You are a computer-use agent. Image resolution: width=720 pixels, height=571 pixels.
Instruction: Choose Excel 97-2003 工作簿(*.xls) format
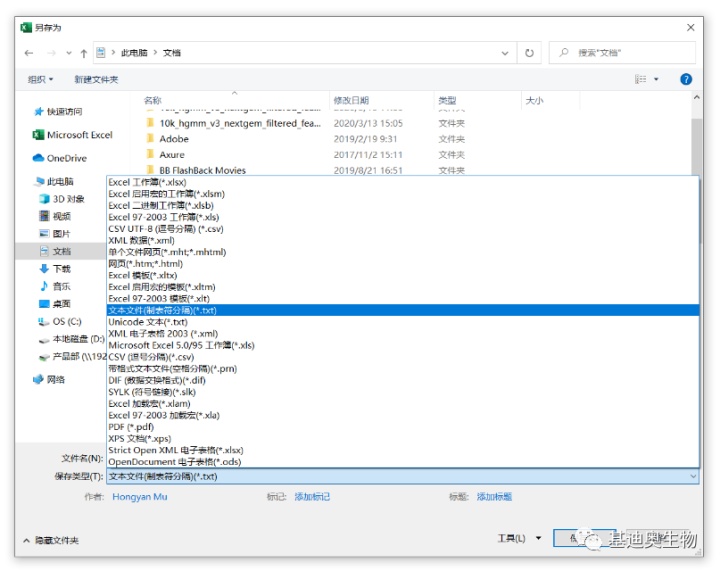coord(403,218)
